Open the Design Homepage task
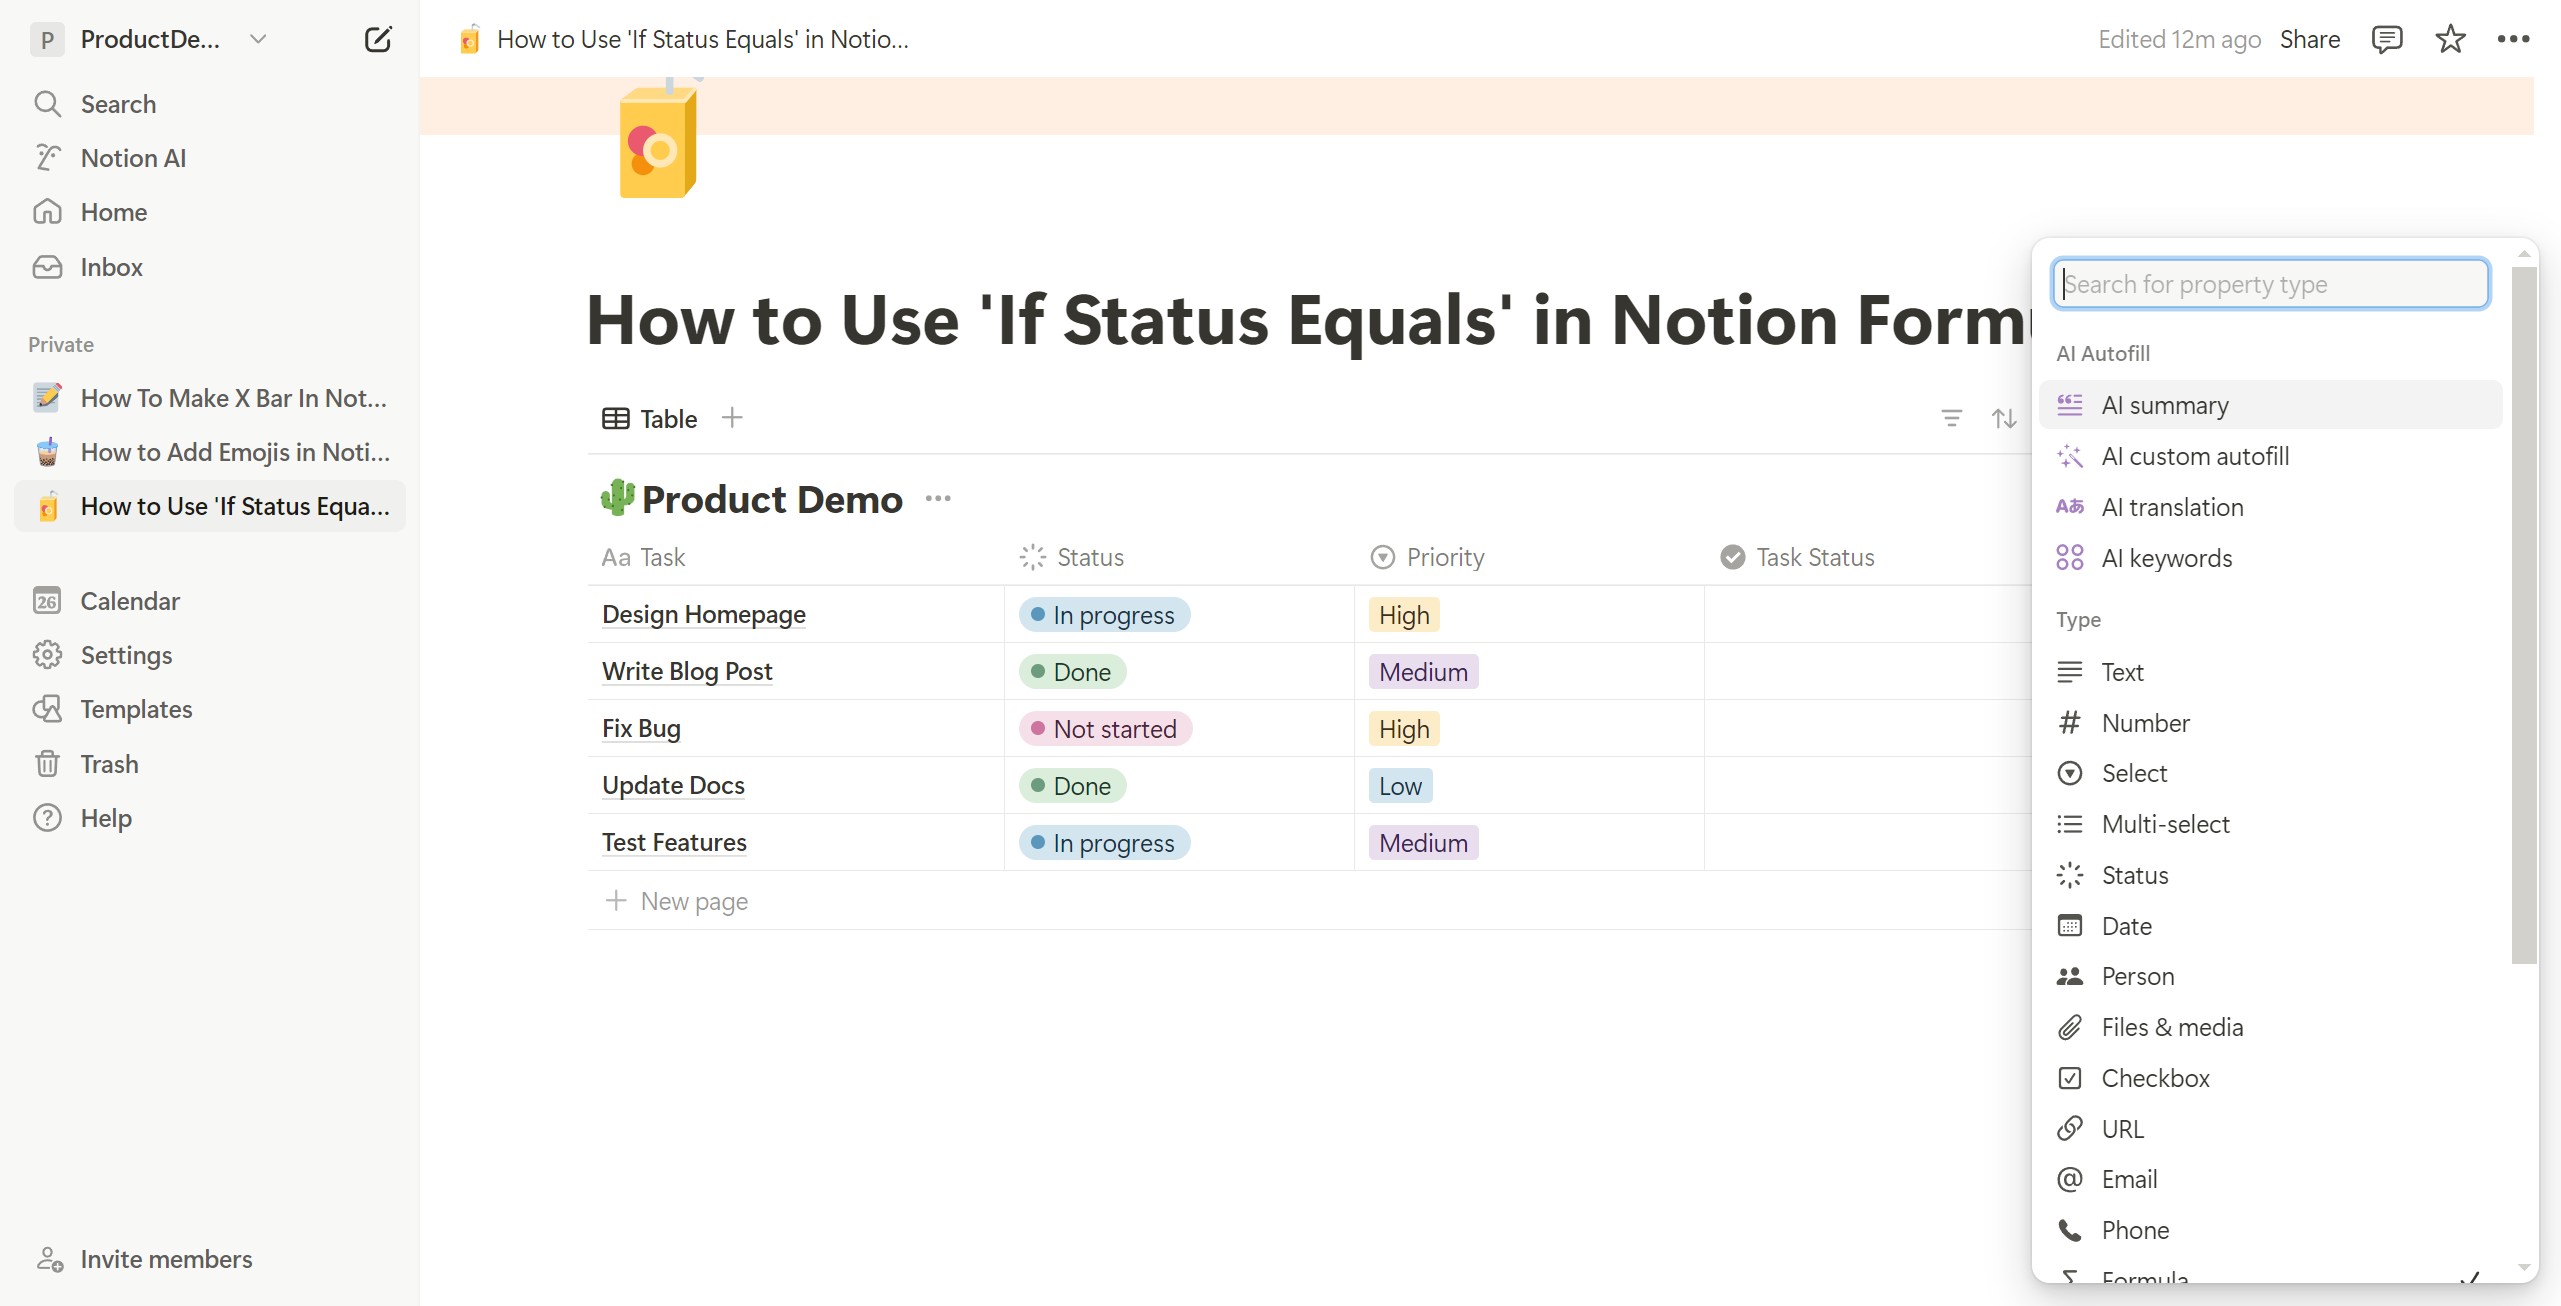 tap(704, 614)
